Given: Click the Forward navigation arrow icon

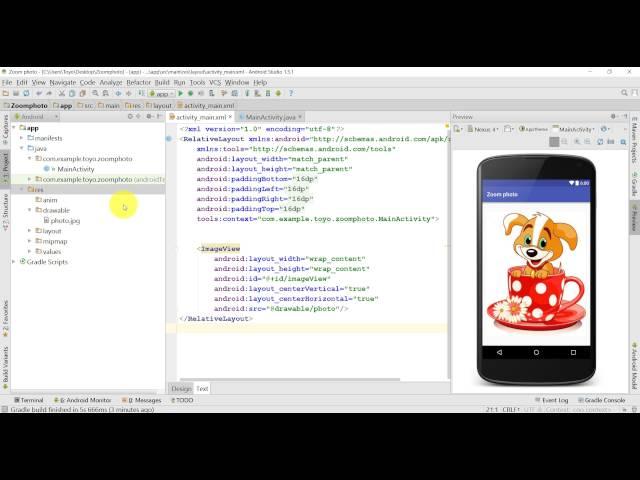Looking at the screenshot, I should pyautogui.click(x=129, y=93).
